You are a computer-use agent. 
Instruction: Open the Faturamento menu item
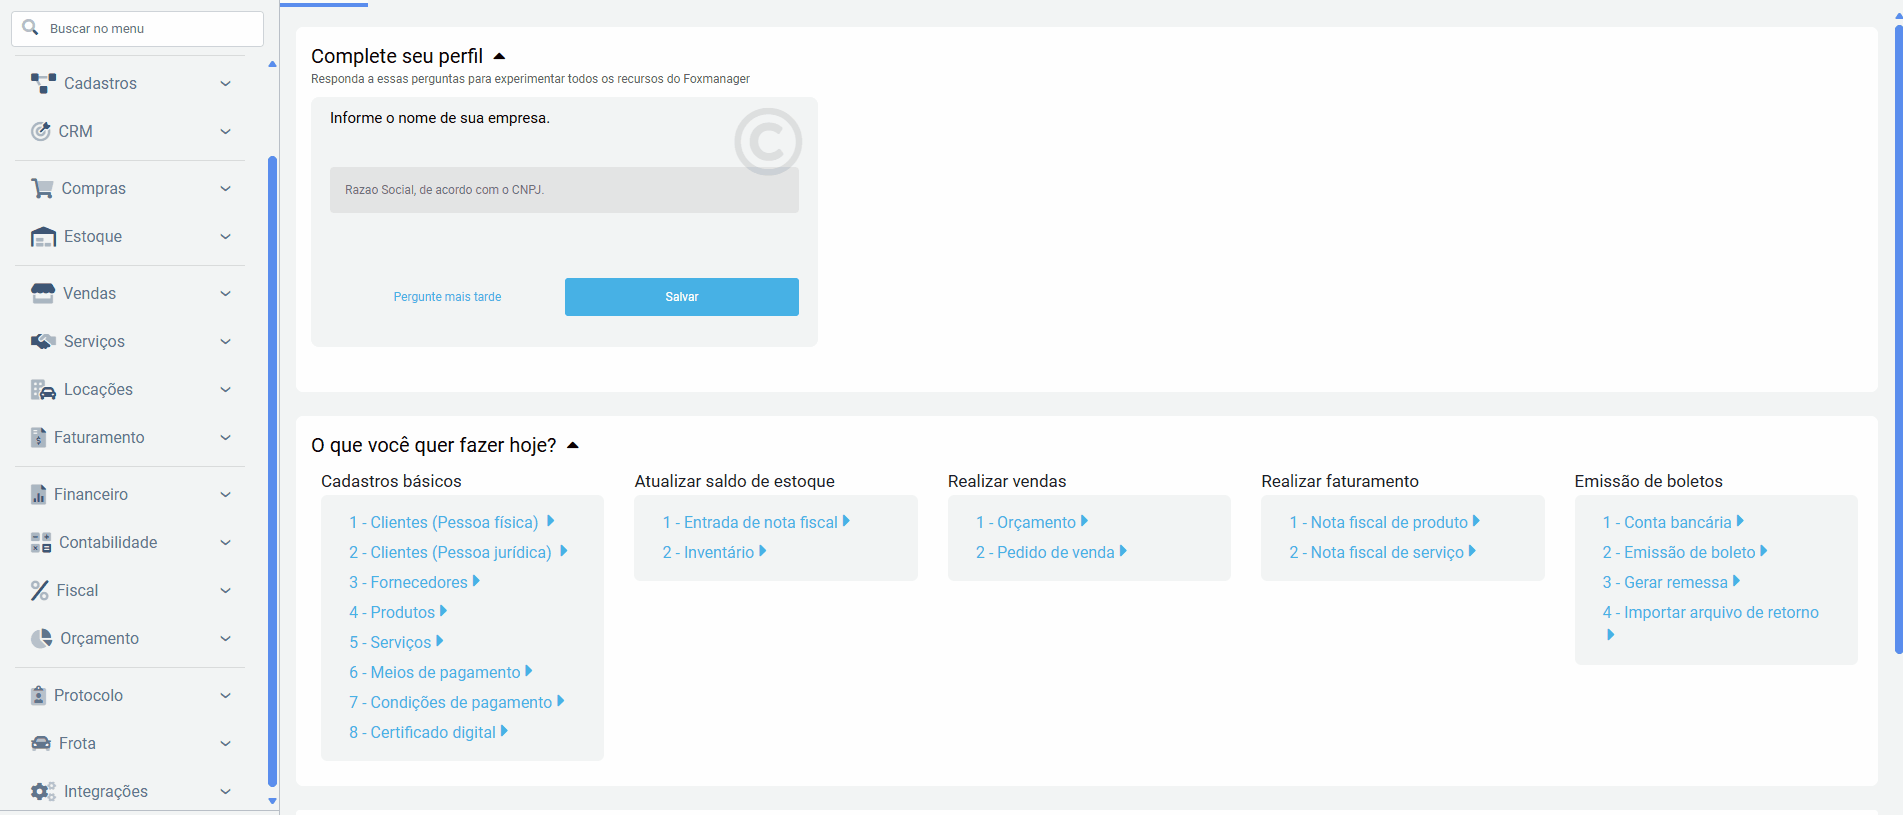[x=99, y=437]
